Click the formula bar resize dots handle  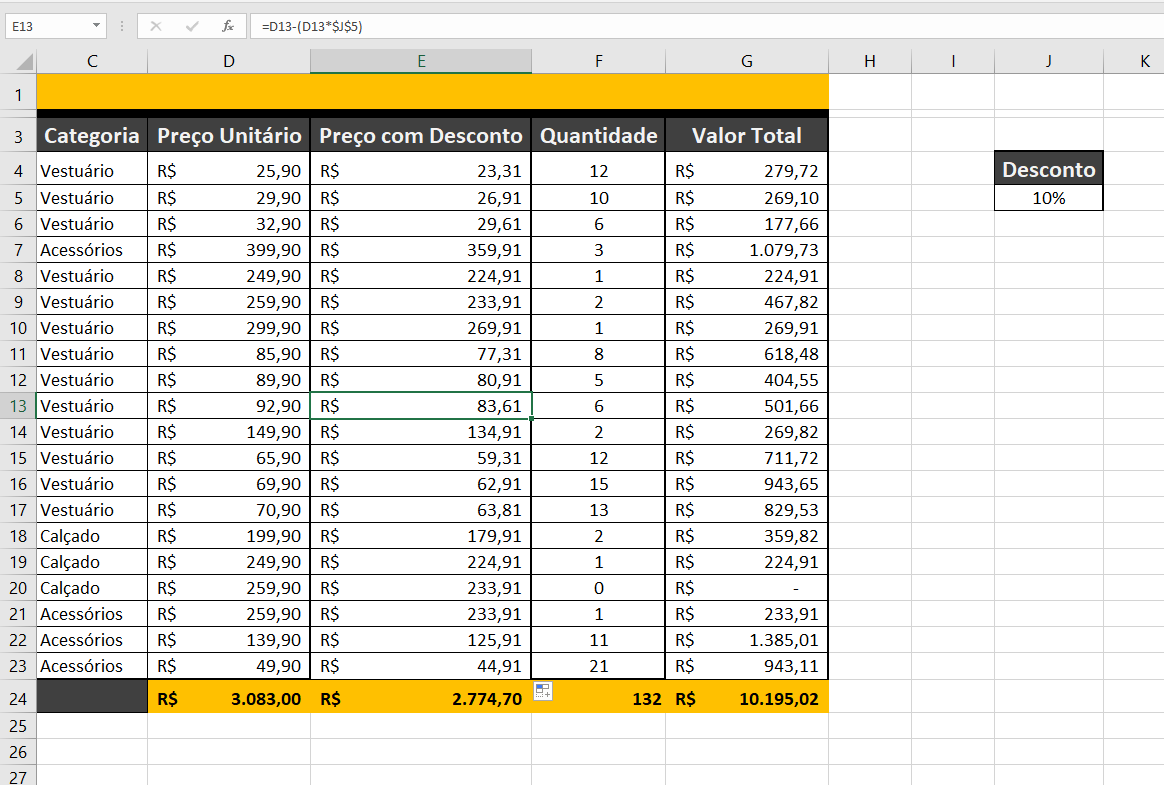click(121, 26)
